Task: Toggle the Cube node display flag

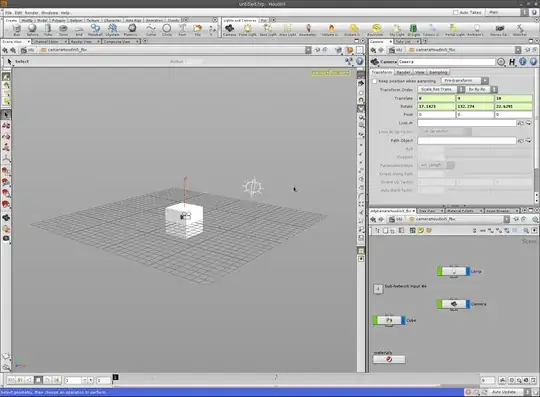Action: 403,320
